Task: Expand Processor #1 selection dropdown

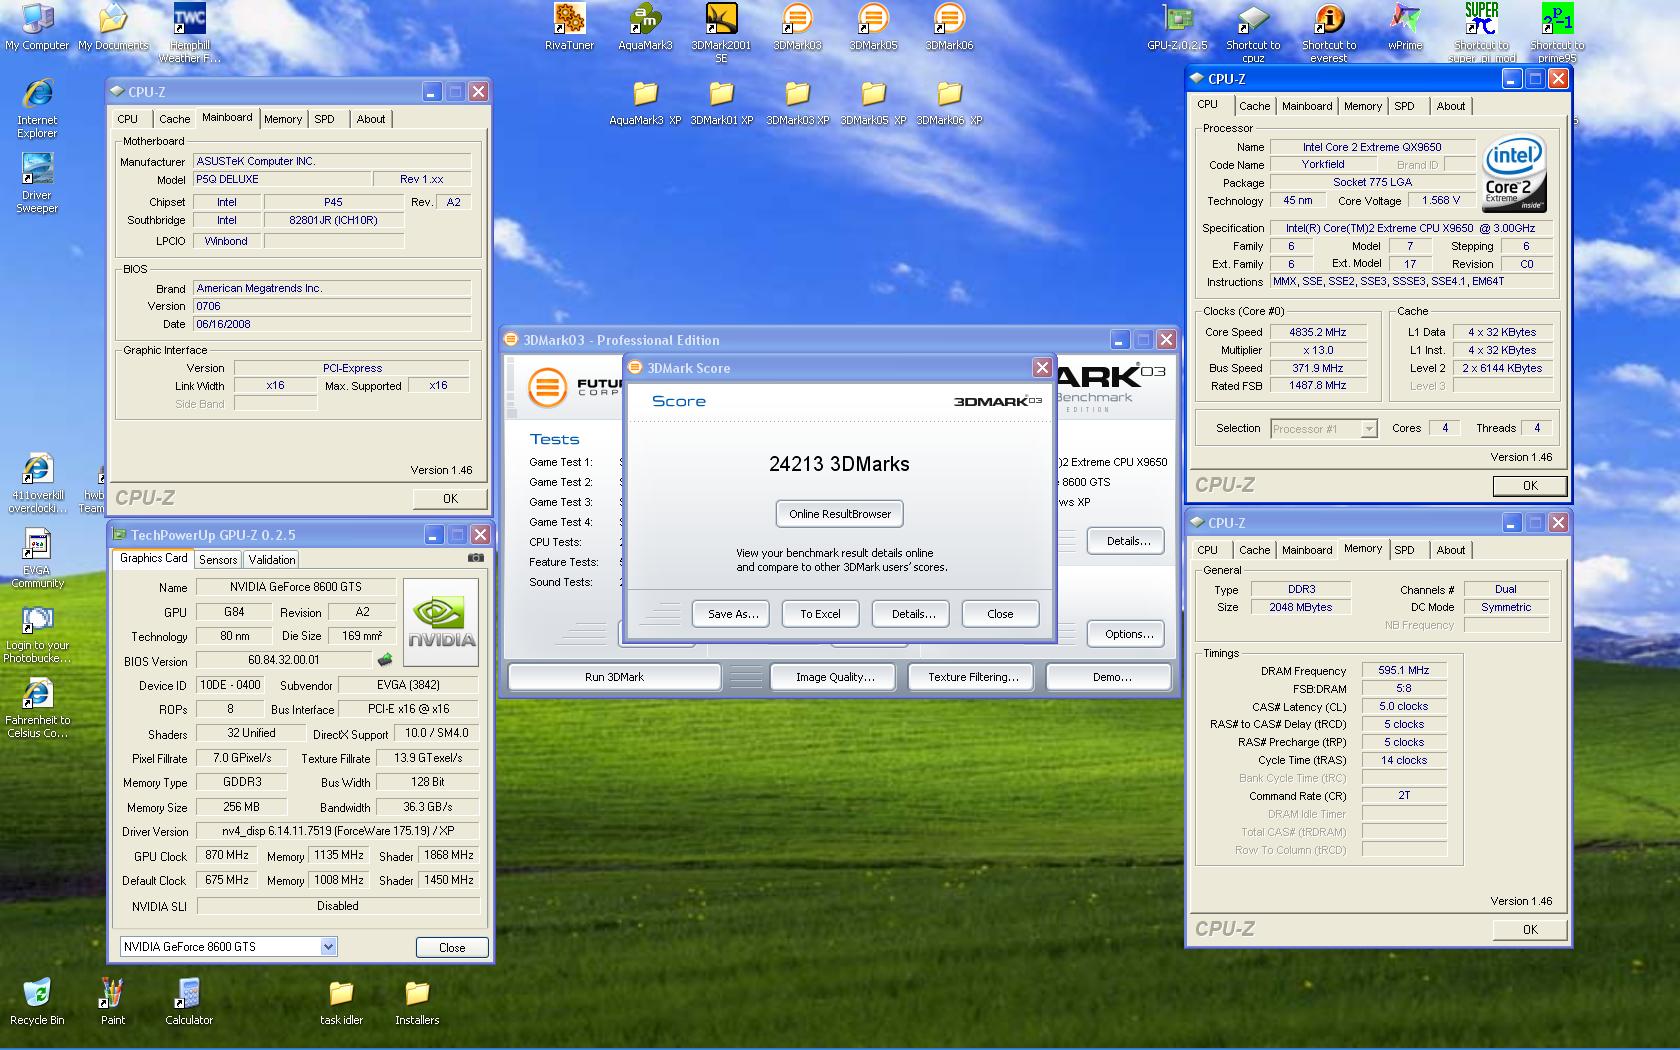Action: click(1369, 429)
